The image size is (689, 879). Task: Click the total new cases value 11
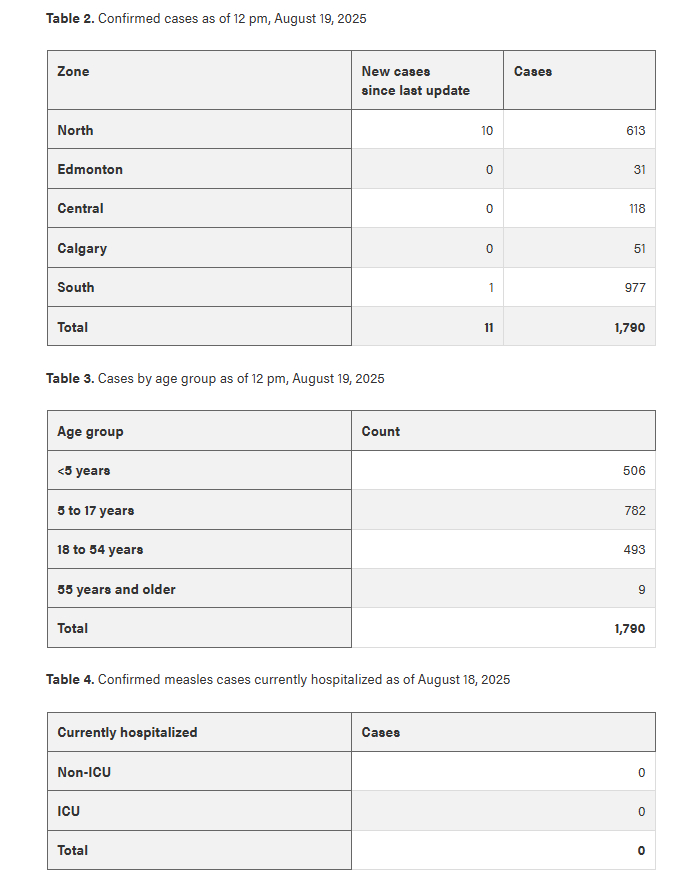488,327
